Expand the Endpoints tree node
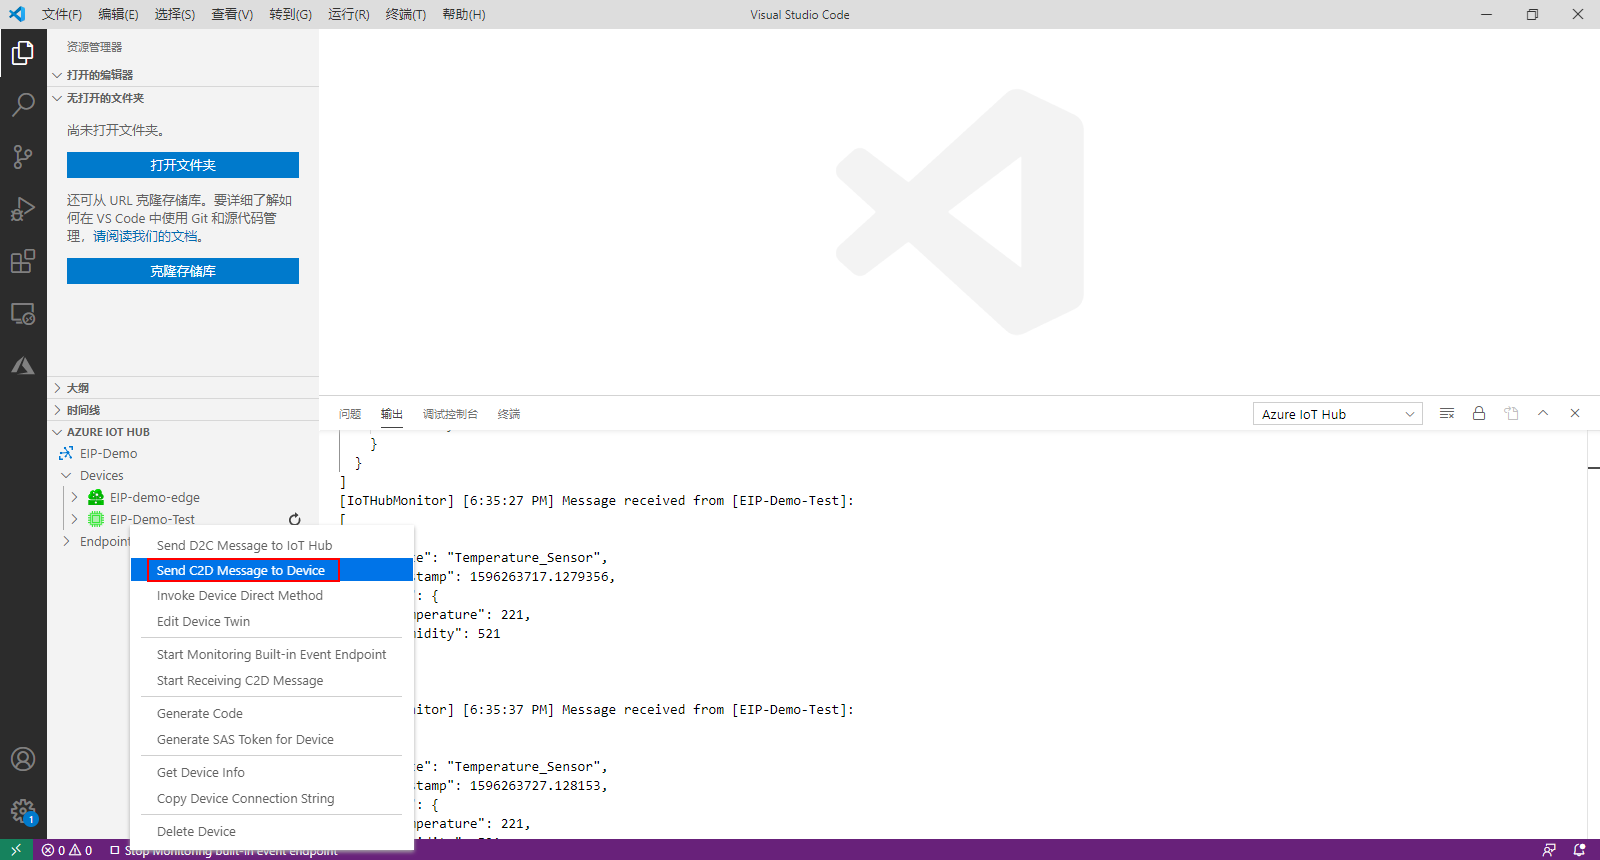Image resolution: width=1600 pixels, height=860 pixels. 66,541
